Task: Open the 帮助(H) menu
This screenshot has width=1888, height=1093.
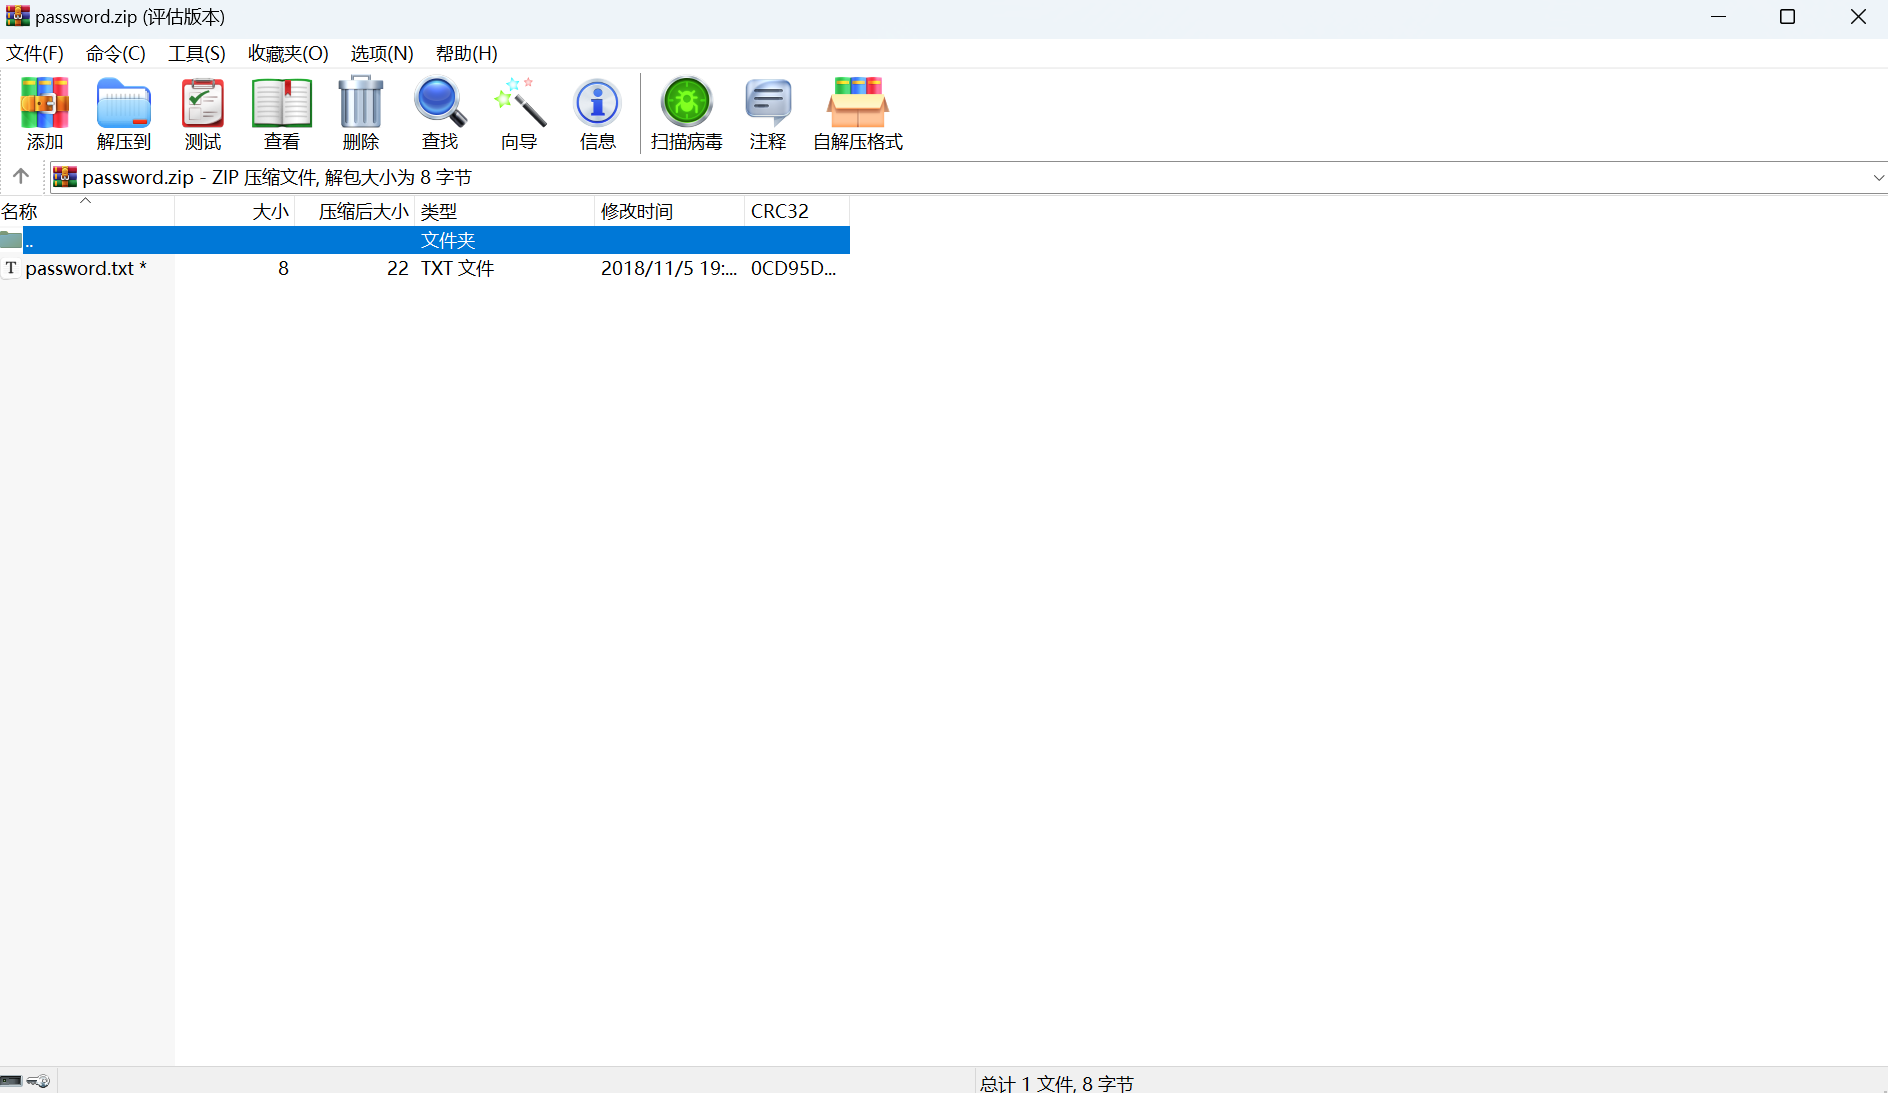Action: [467, 53]
